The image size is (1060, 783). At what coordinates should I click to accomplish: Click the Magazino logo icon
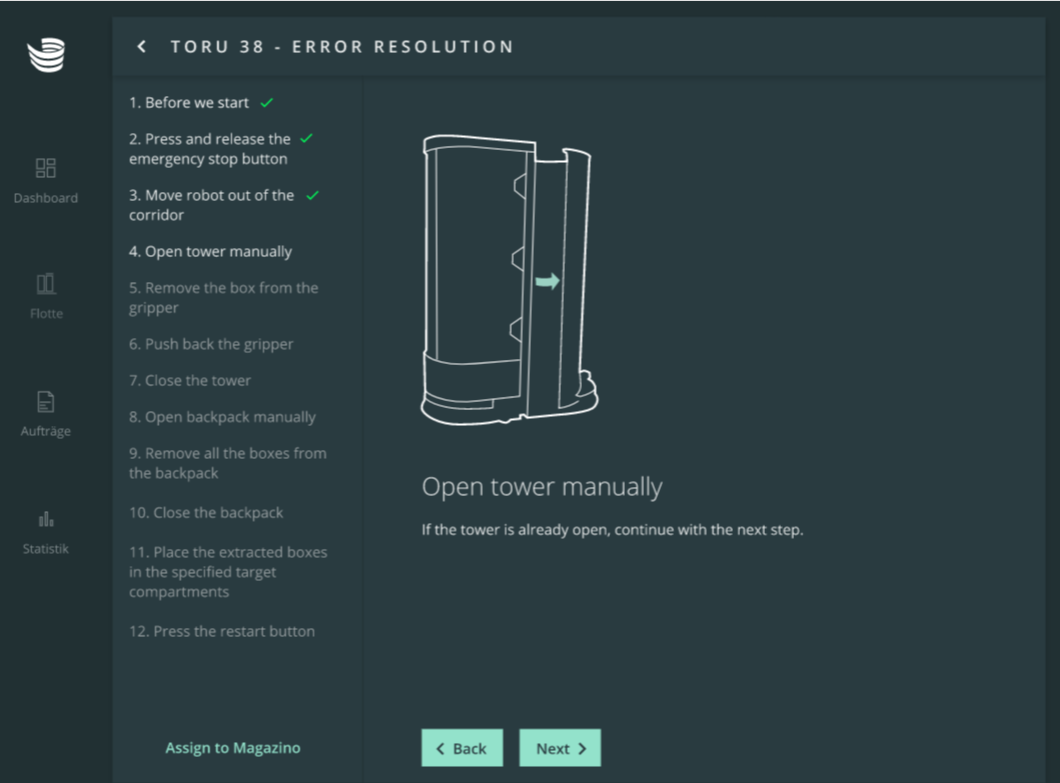(x=46, y=55)
